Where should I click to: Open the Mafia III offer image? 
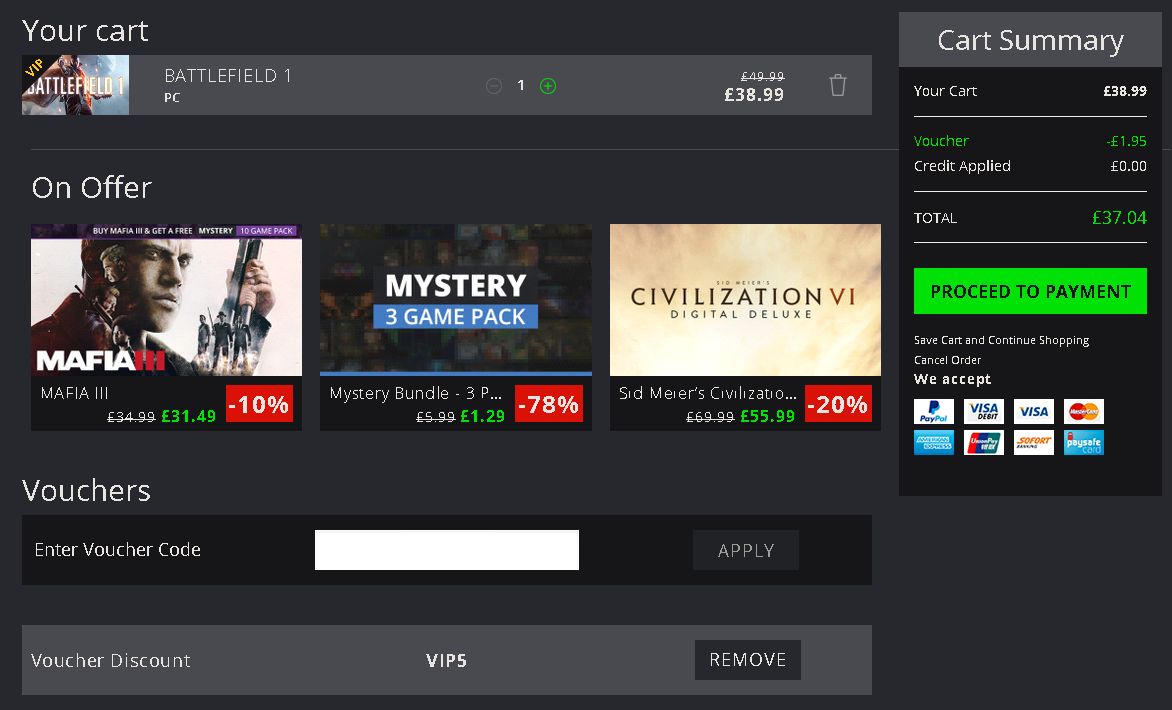click(x=166, y=300)
